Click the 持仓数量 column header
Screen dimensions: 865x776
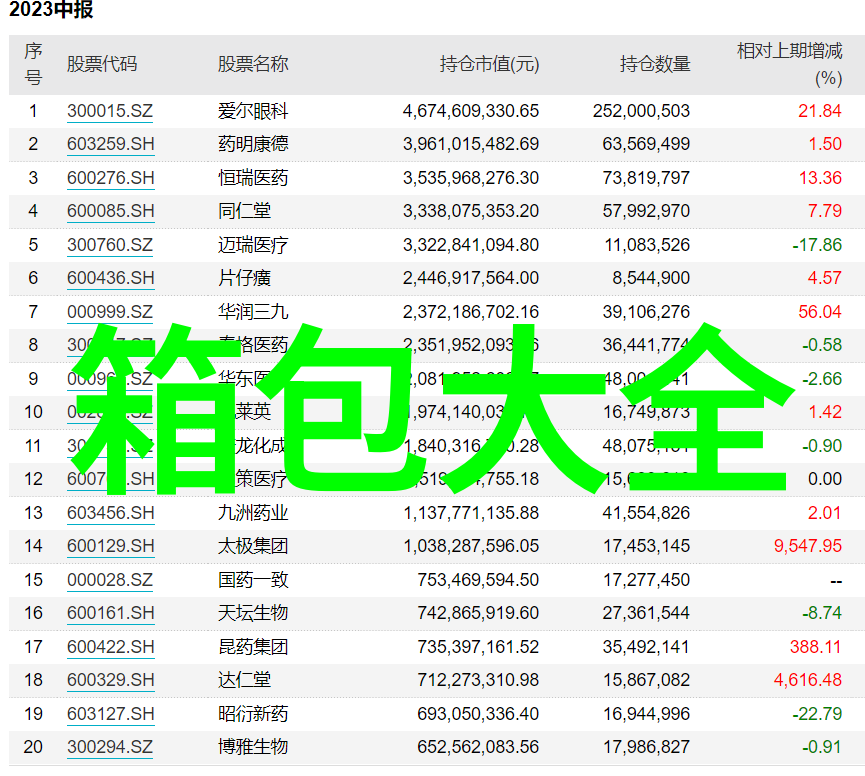pos(655,65)
